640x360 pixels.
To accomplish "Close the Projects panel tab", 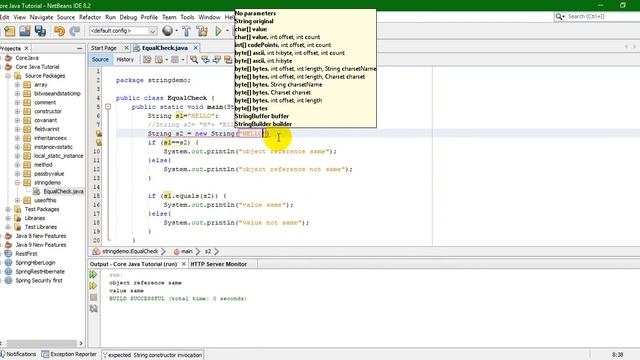I will pos(27,48).
